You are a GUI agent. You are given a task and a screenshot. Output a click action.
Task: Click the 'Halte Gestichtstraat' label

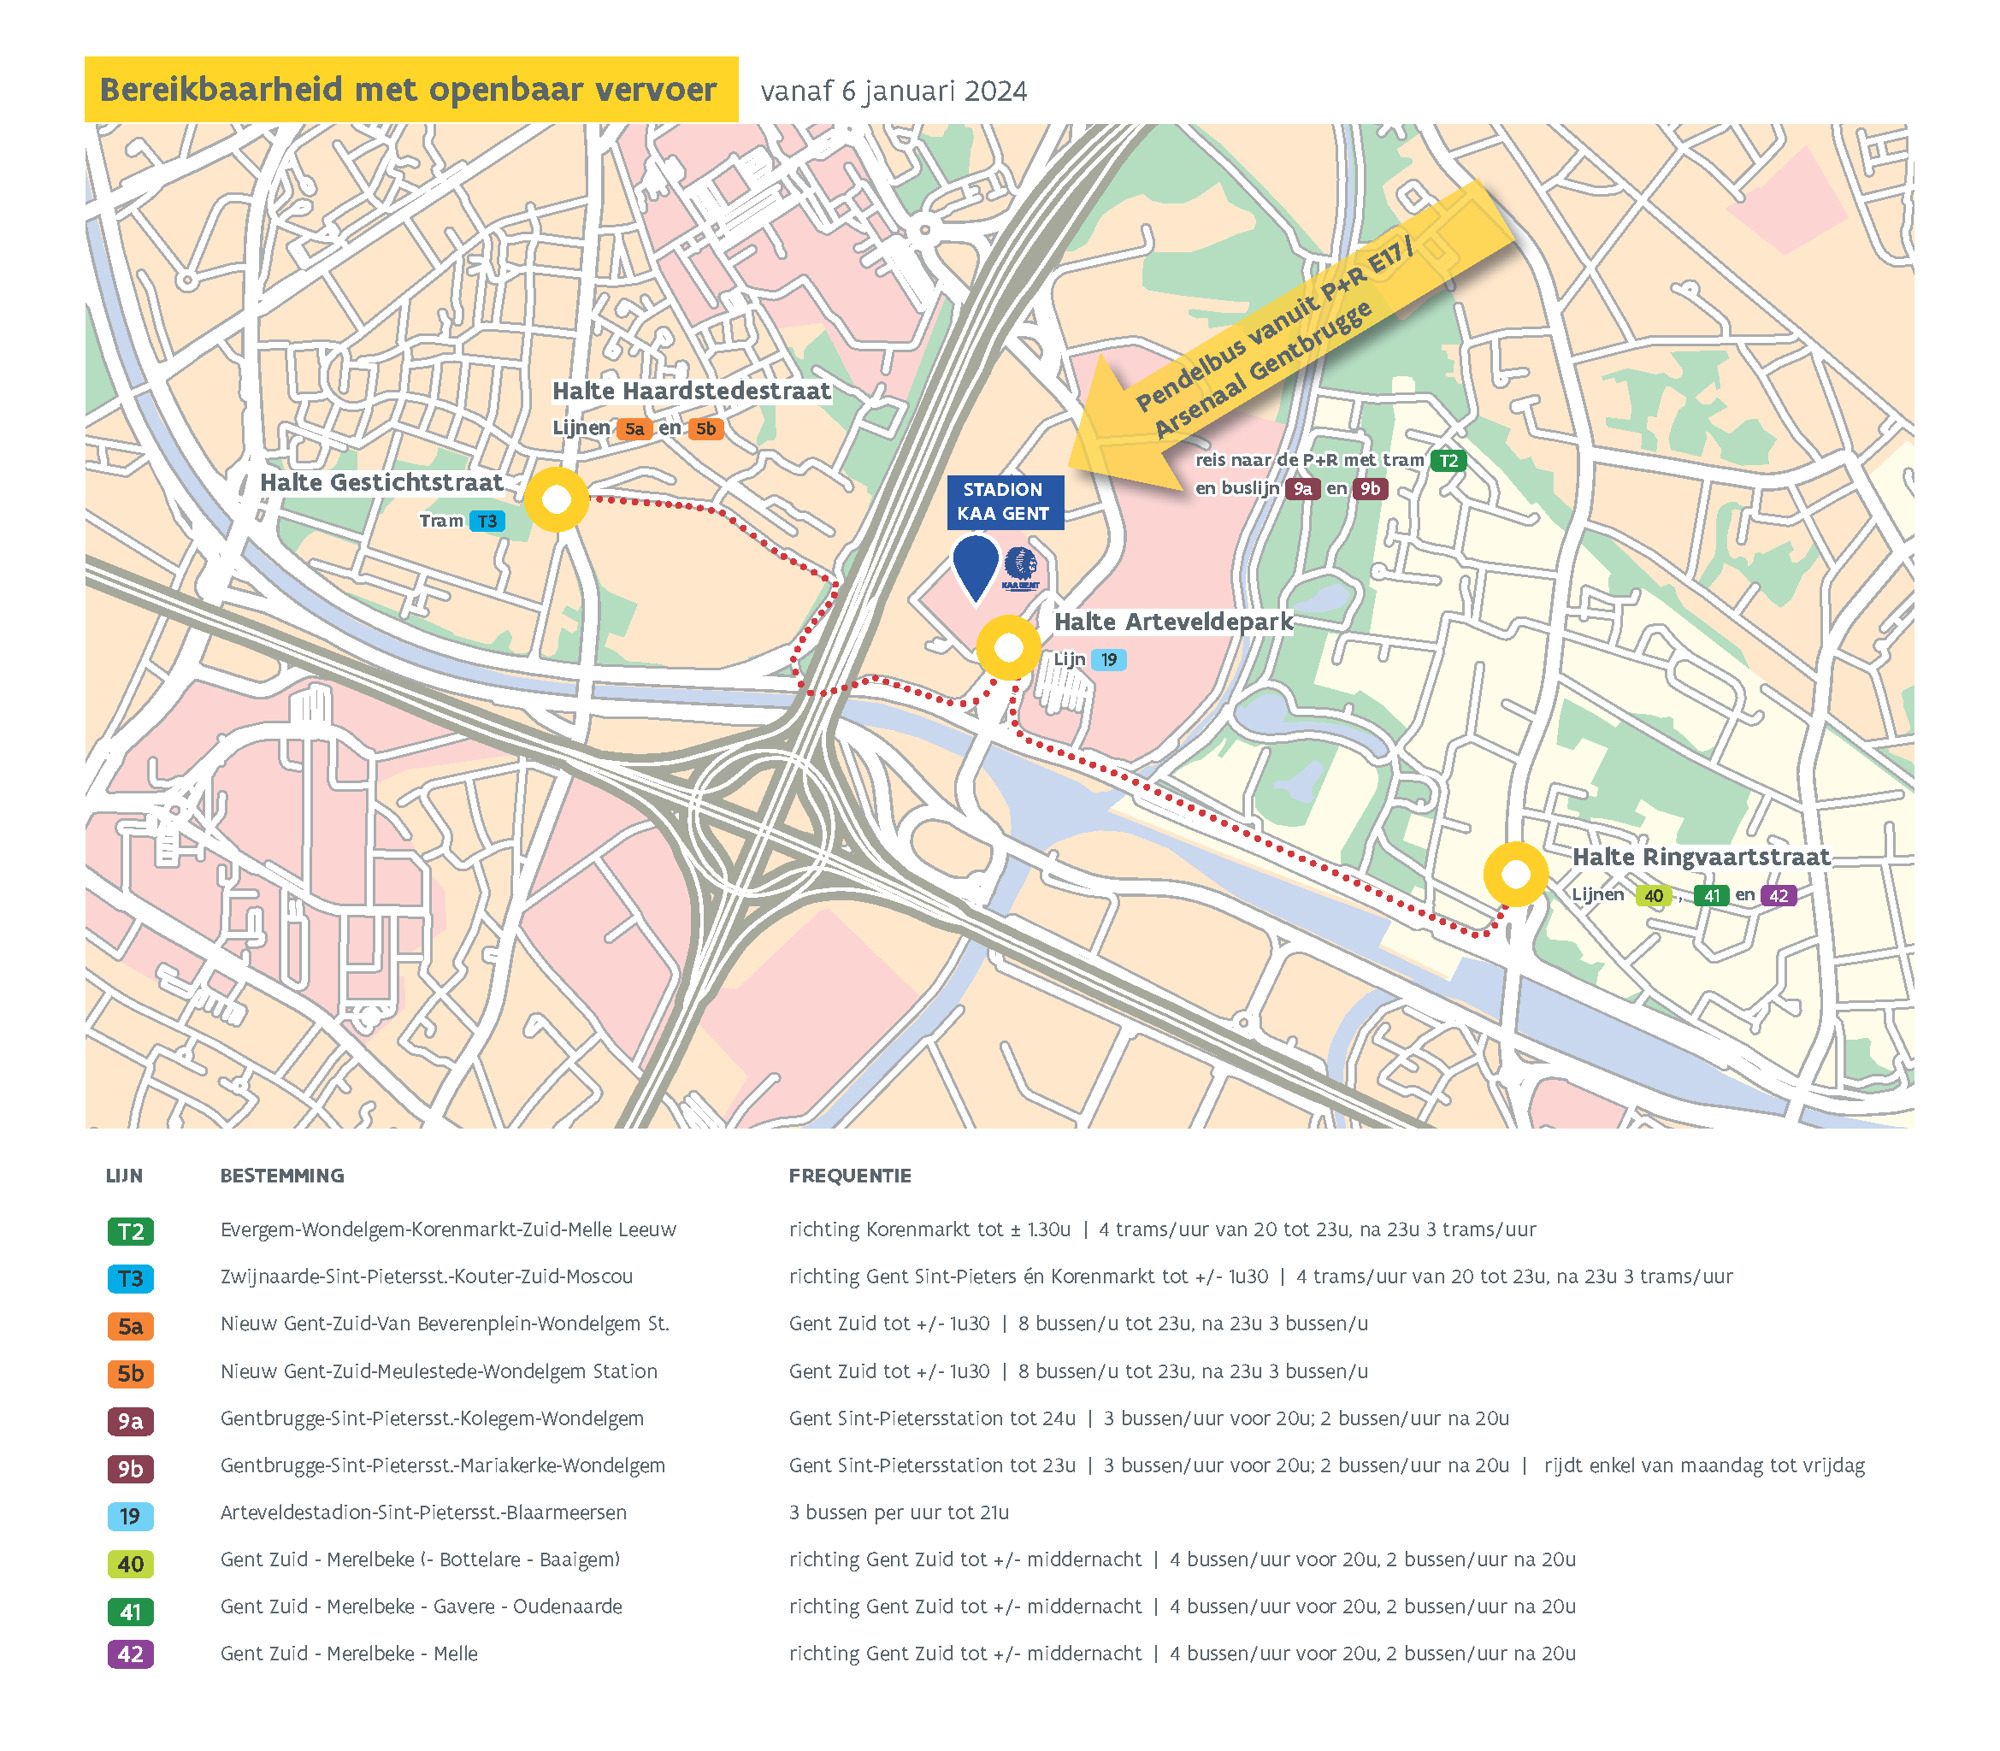[381, 482]
